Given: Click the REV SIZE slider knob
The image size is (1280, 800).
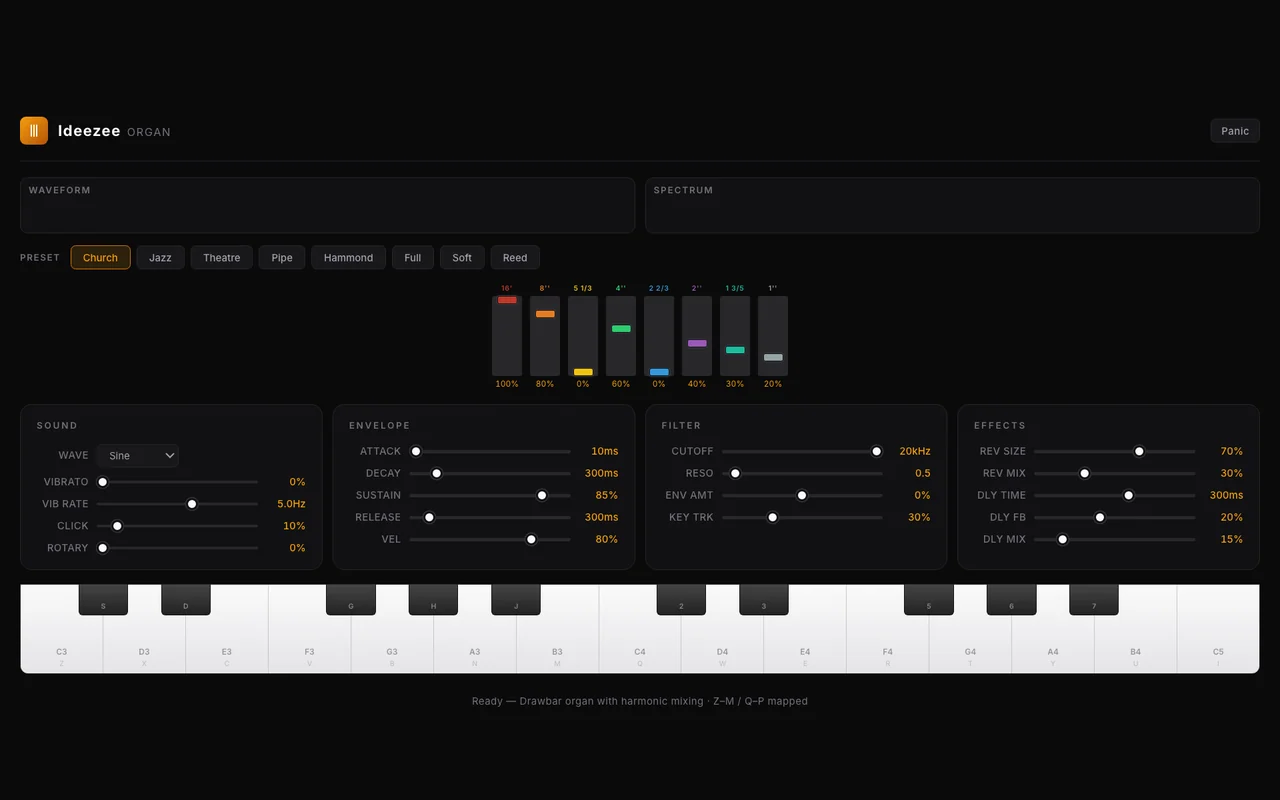Looking at the screenshot, I should point(1139,451).
